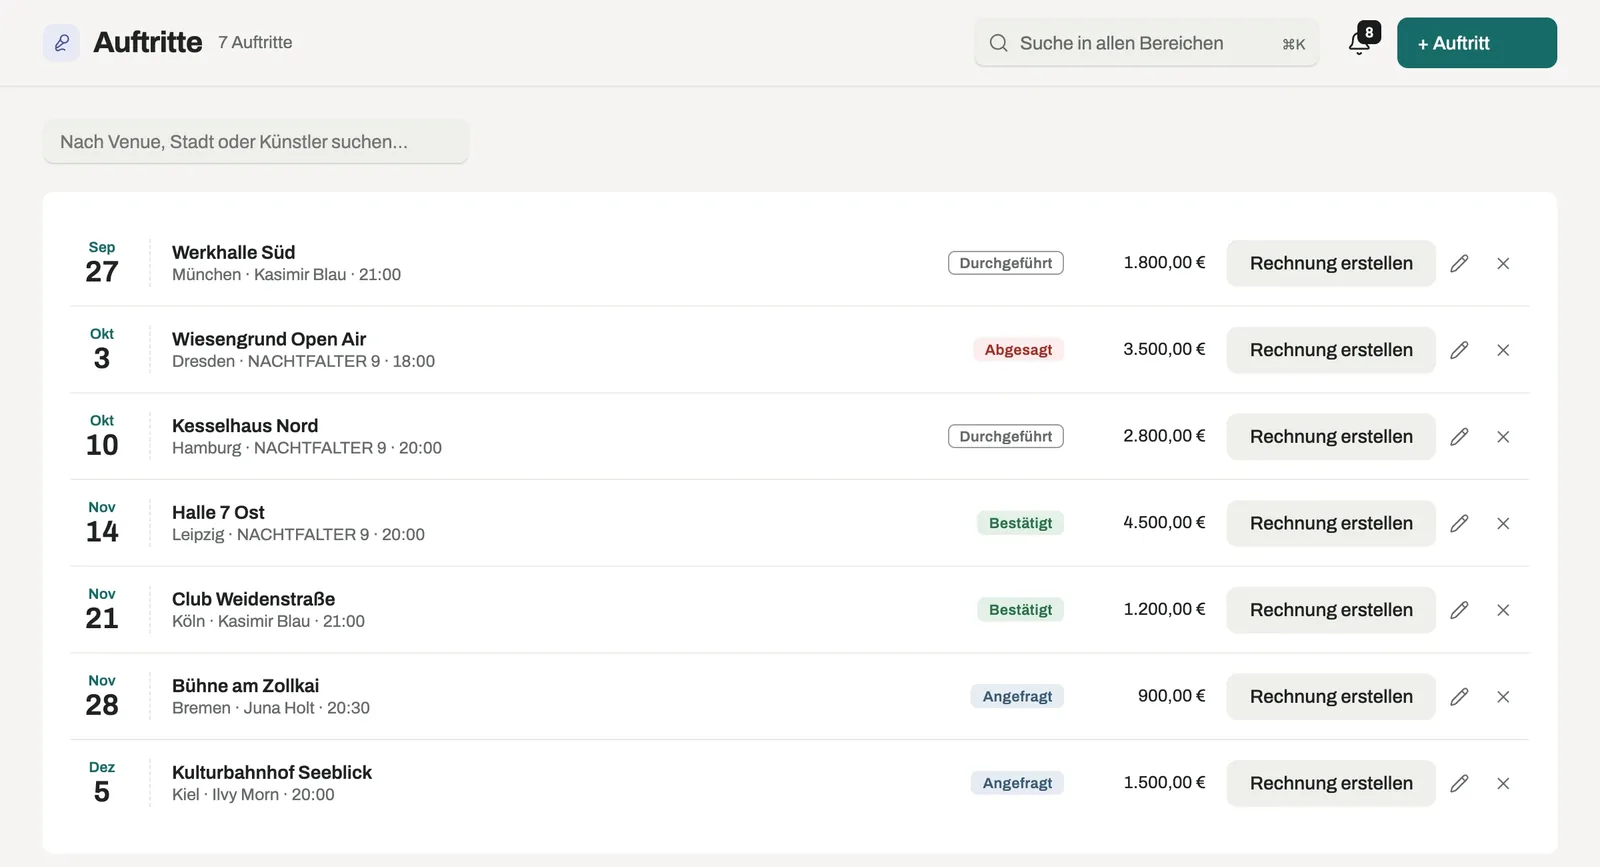Delete the Bühne am Zollkai entry
This screenshot has width=1600, height=867.
pyautogui.click(x=1503, y=697)
